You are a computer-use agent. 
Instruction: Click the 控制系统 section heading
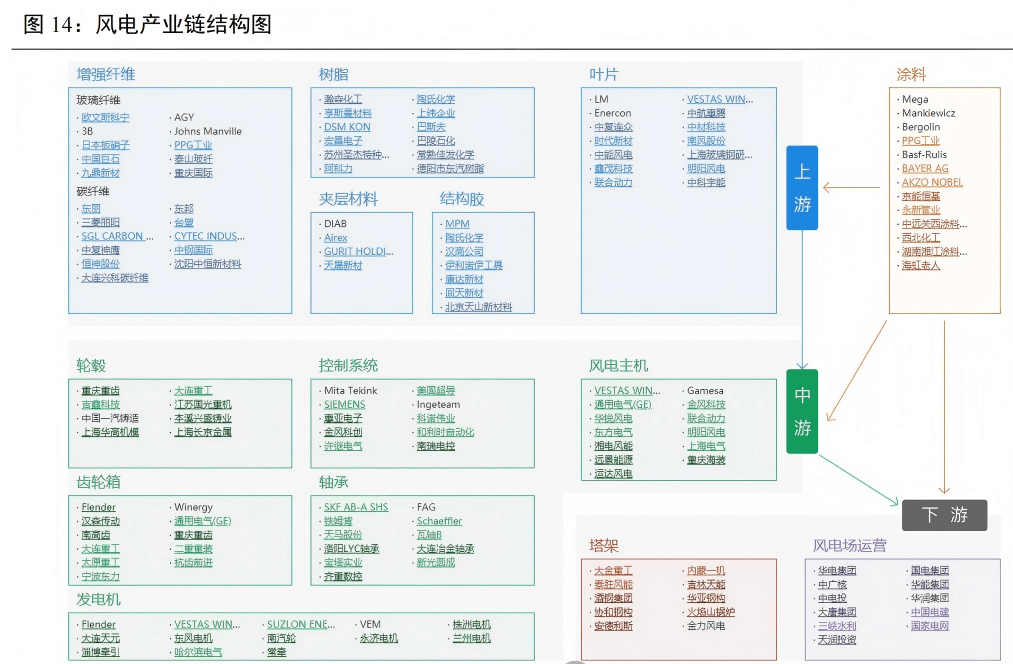click(x=348, y=366)
